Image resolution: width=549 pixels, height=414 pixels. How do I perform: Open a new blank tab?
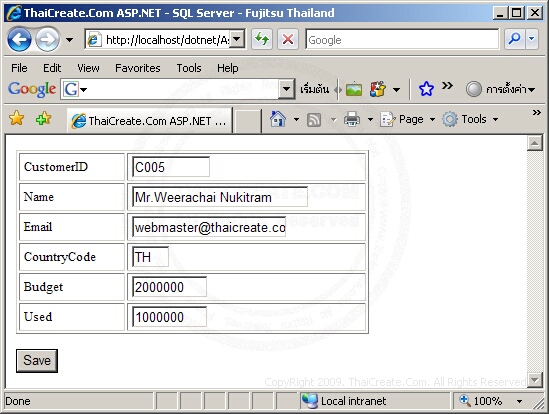coord(247,121)
